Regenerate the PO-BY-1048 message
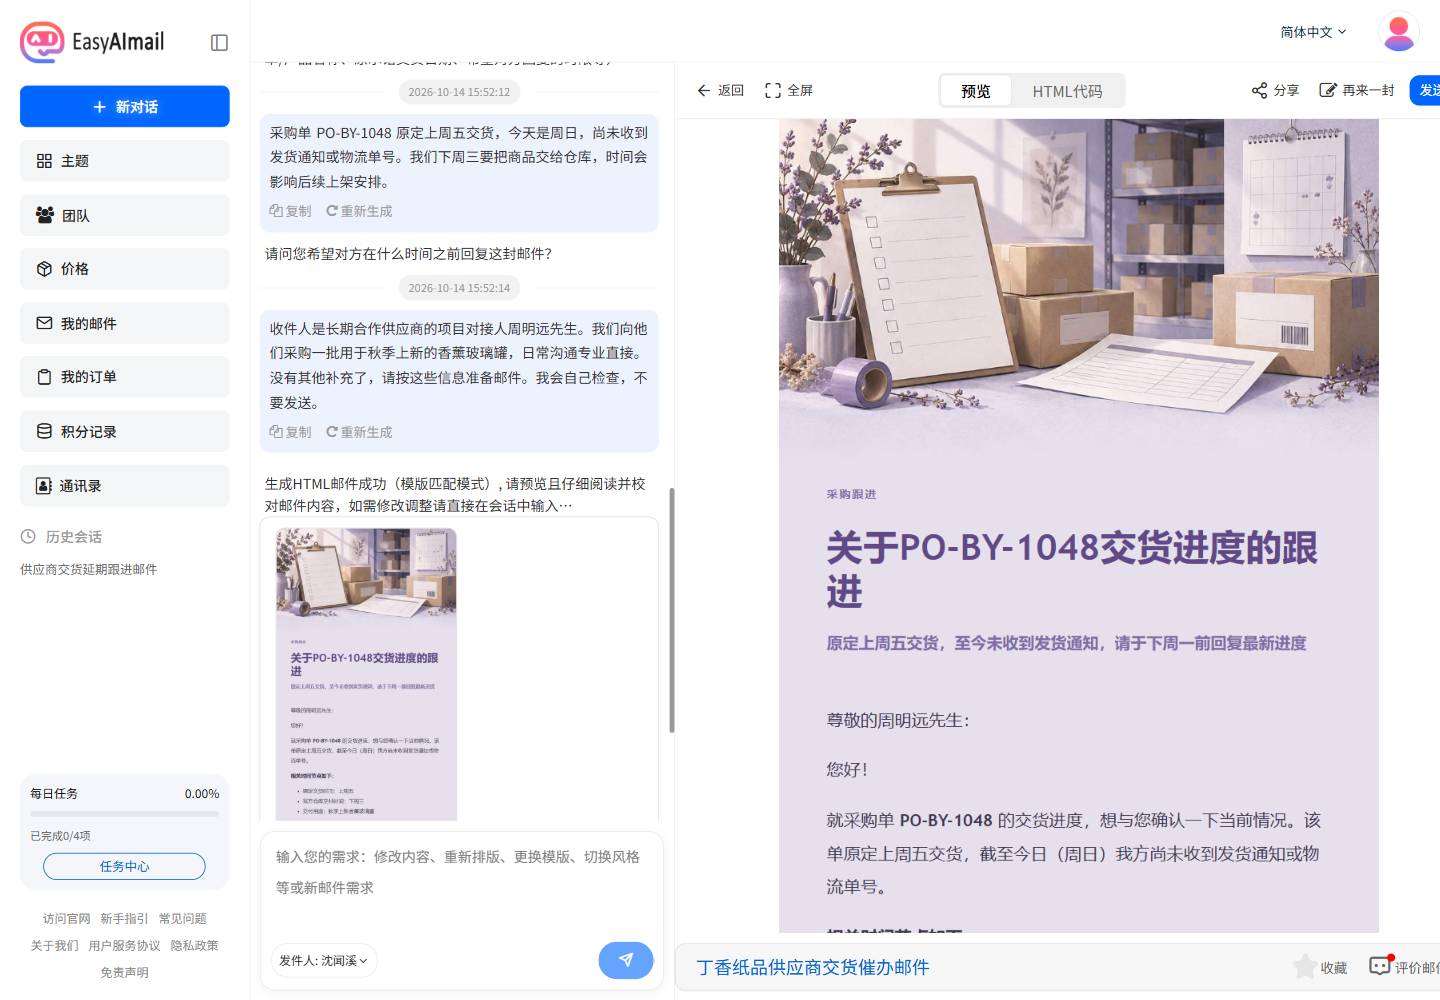This screenshot has height=1000, width=1440. (359, 211)
